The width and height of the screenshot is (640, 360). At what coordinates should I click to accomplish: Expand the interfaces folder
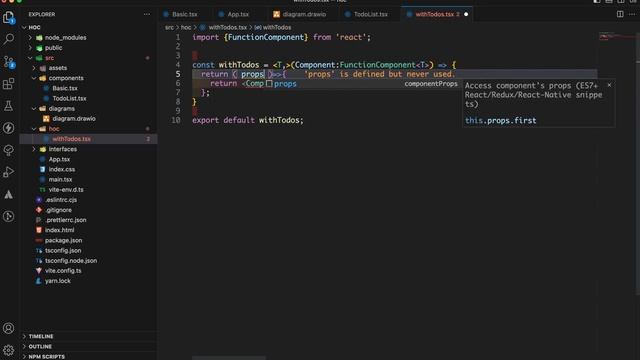[x=34, y=149]
